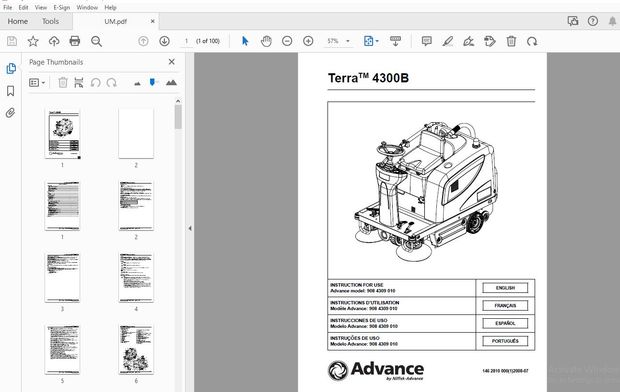Open the Help menu
The image size is (620, 392).
click(x=110, y=7)
